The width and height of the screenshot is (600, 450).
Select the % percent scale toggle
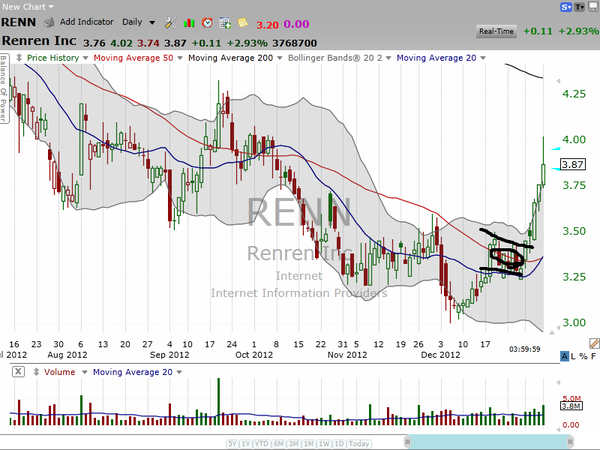click(583, 356)
